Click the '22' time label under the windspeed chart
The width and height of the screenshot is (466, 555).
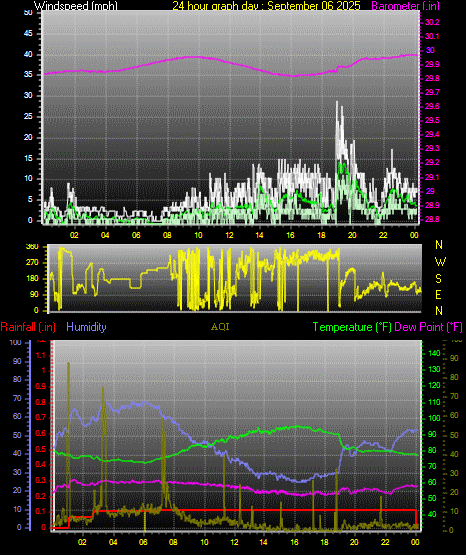[383, 235]
